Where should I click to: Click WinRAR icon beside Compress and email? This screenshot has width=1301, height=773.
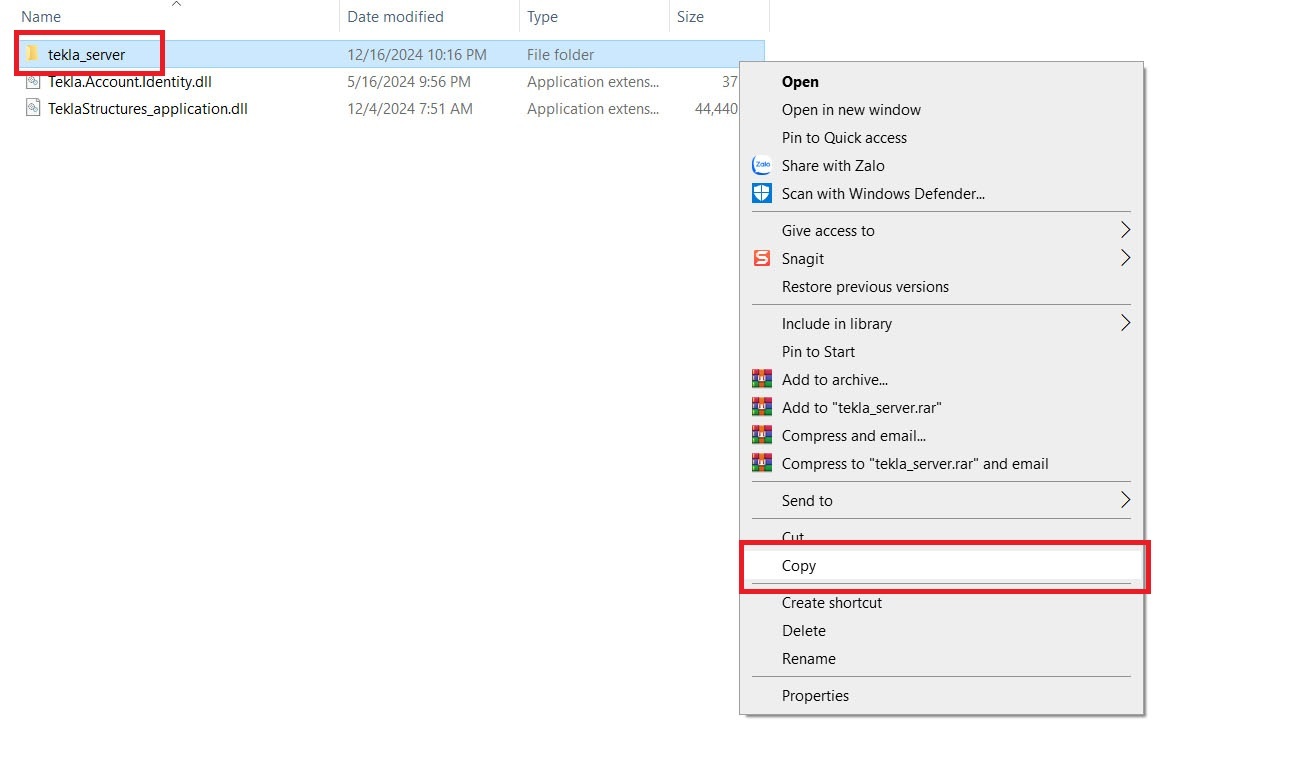coord(762,436)
